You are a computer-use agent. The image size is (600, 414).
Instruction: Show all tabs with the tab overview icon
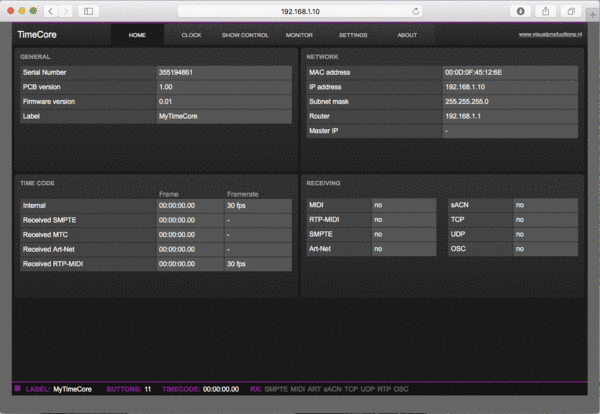571,11
